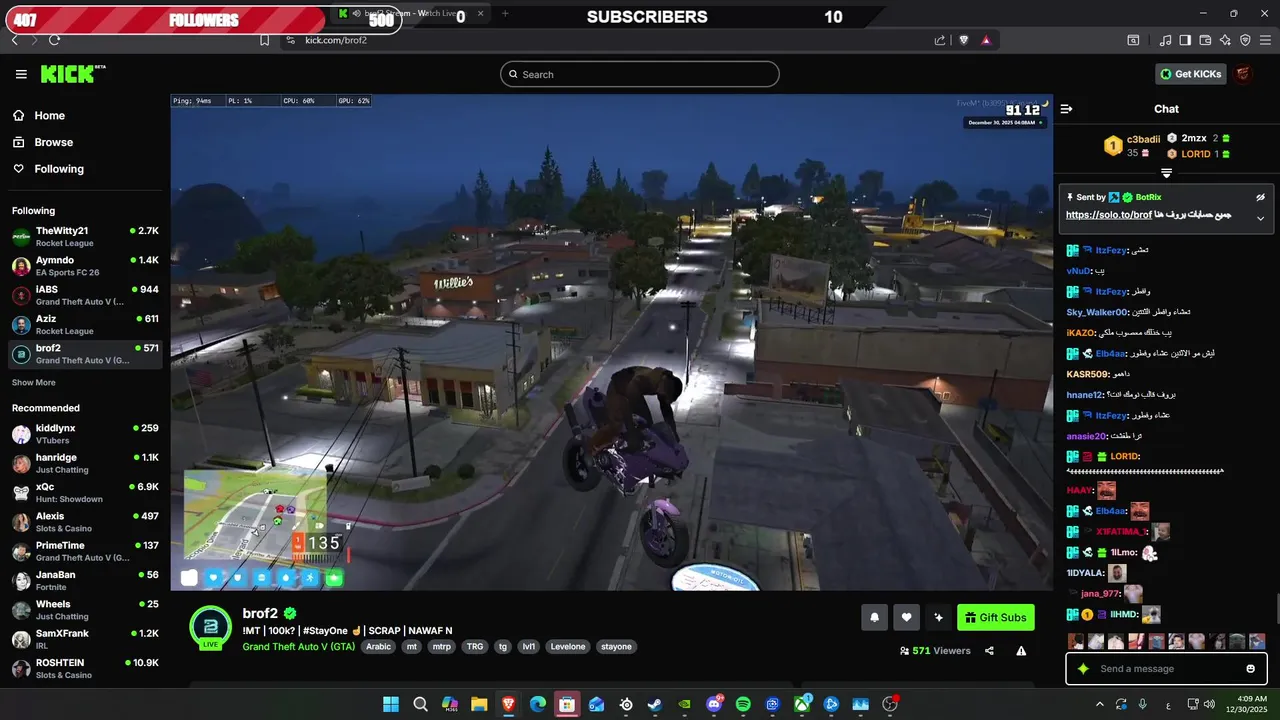Select the TRG tag
Image resolution: width=1280 pixels, height=720 pixels.
pyautogui.click(x=475, y=646)
